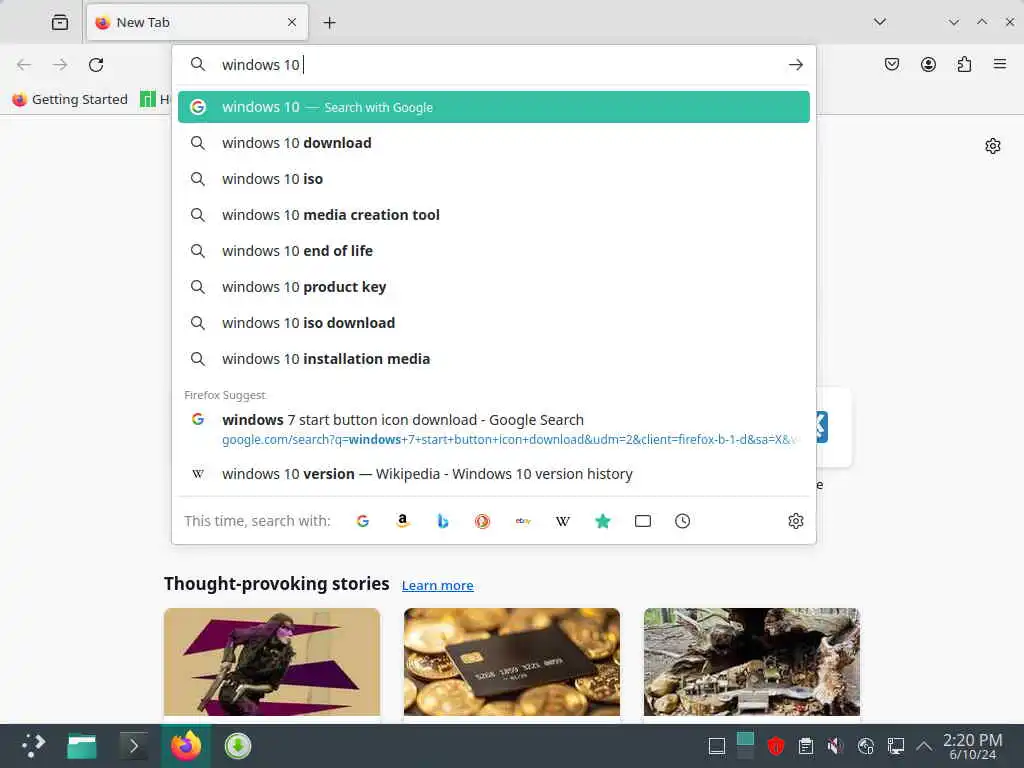Go forward to next page
This screenshot has height=768, width=1024.
pyautogui.click(x=60, y=65)
